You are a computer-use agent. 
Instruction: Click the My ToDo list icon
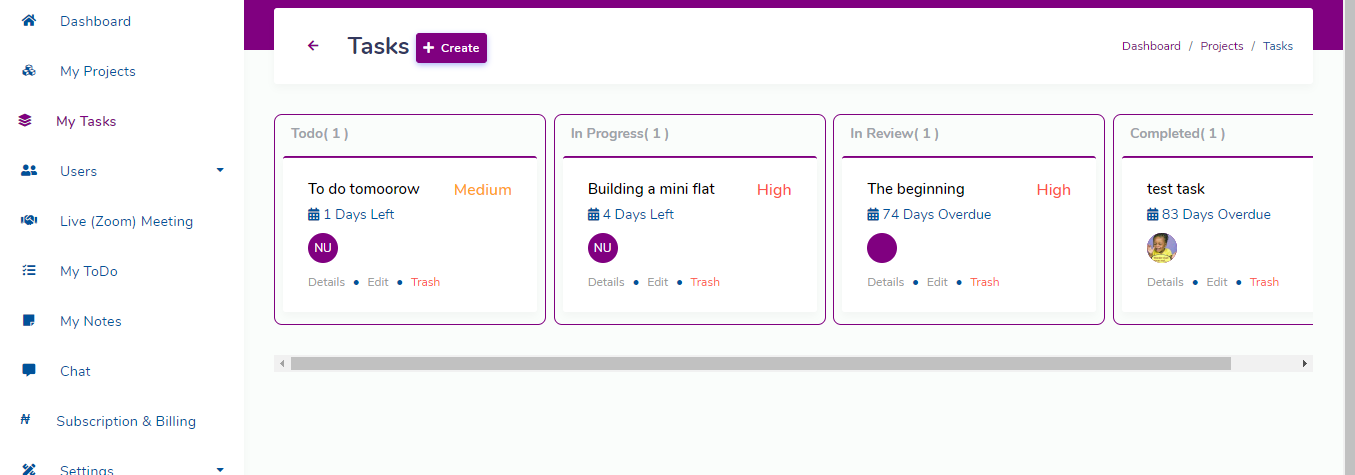29,271
